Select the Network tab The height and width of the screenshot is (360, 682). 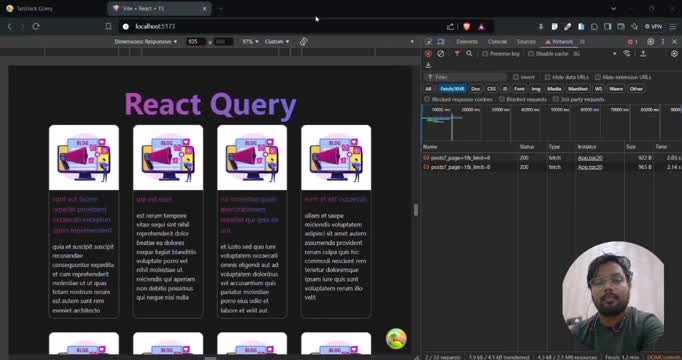click(559, 42)
